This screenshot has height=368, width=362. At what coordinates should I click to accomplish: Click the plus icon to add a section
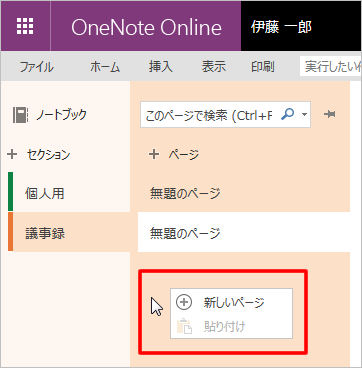12,154
